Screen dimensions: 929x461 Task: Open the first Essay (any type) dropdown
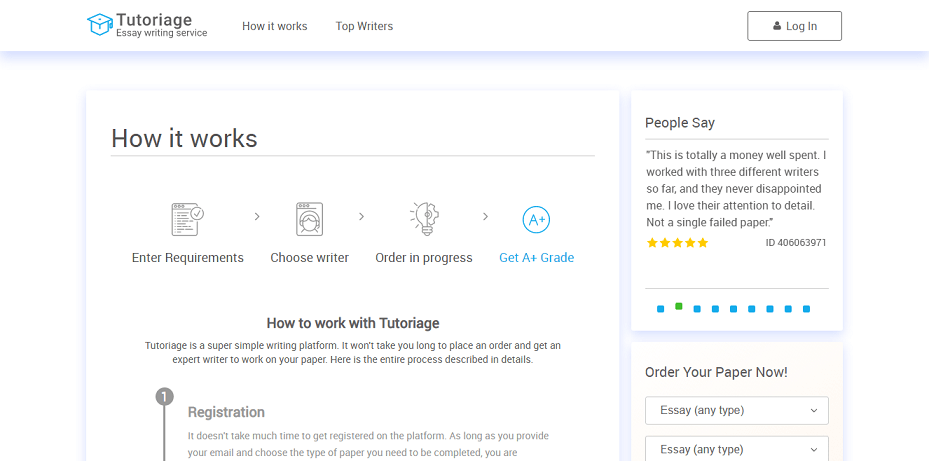(736, 411)
